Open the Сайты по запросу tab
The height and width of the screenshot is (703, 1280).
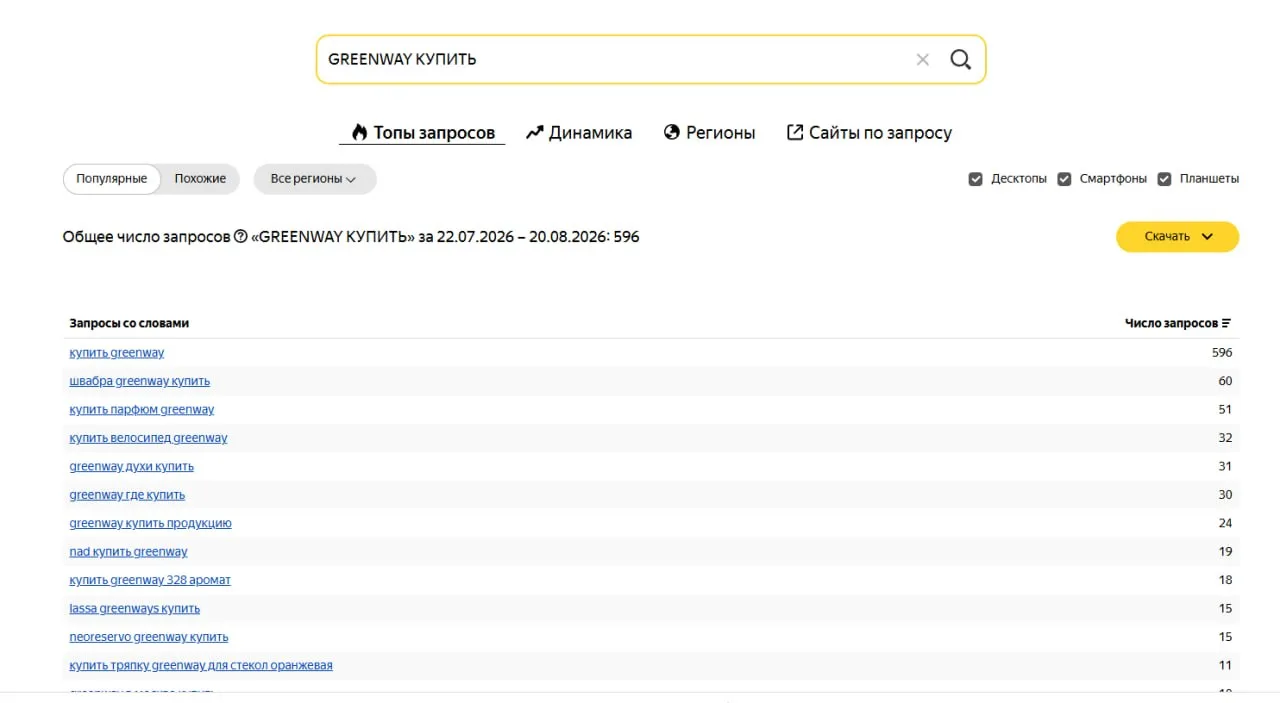(x=869, y=133)
